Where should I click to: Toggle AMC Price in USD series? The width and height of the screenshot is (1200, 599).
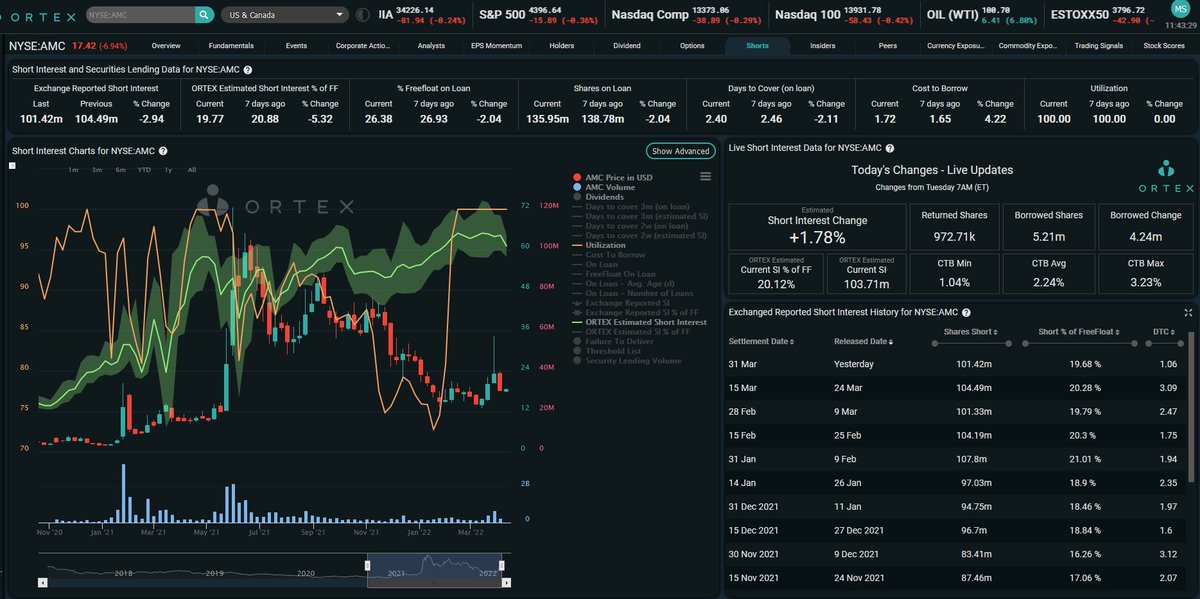[x=613, y=177]
